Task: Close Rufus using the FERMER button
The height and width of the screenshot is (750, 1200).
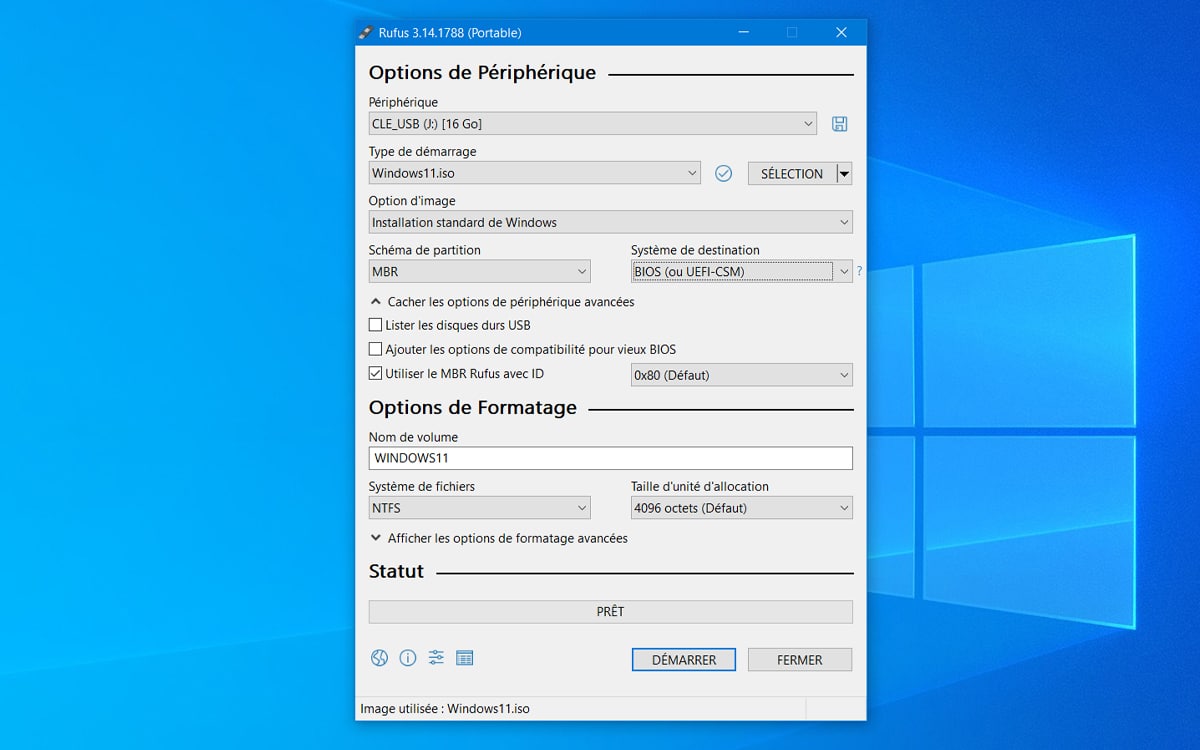Action: 800,659
